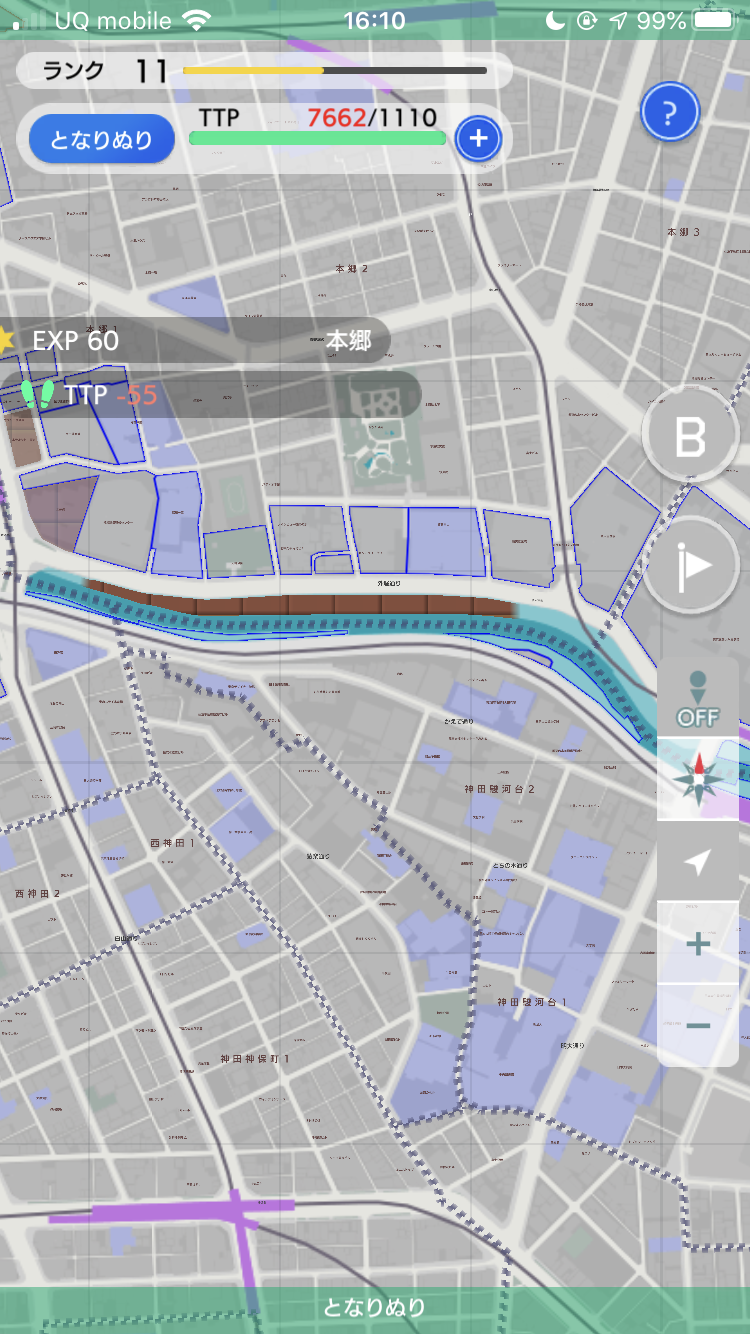Add TTP with blue plus button

[x=479, y=138]
